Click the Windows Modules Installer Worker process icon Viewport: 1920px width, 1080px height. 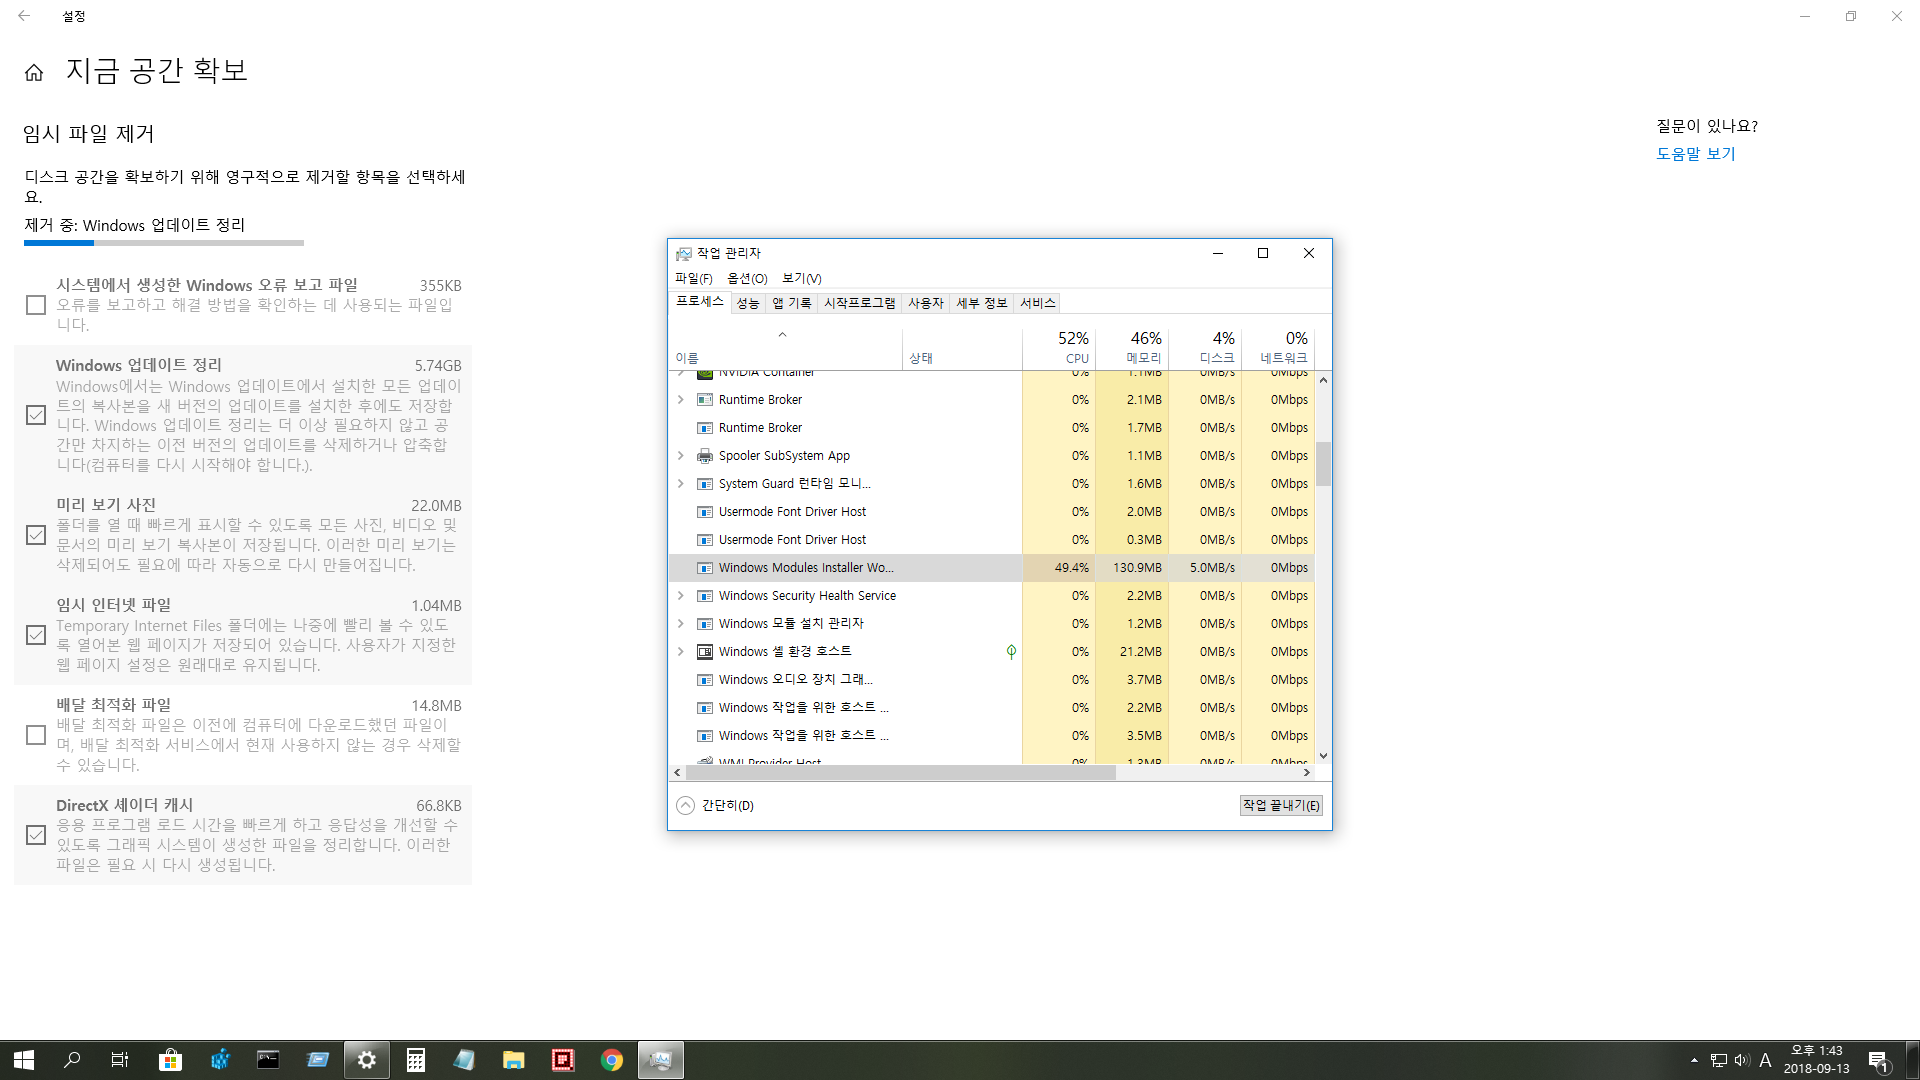[705, 568]
